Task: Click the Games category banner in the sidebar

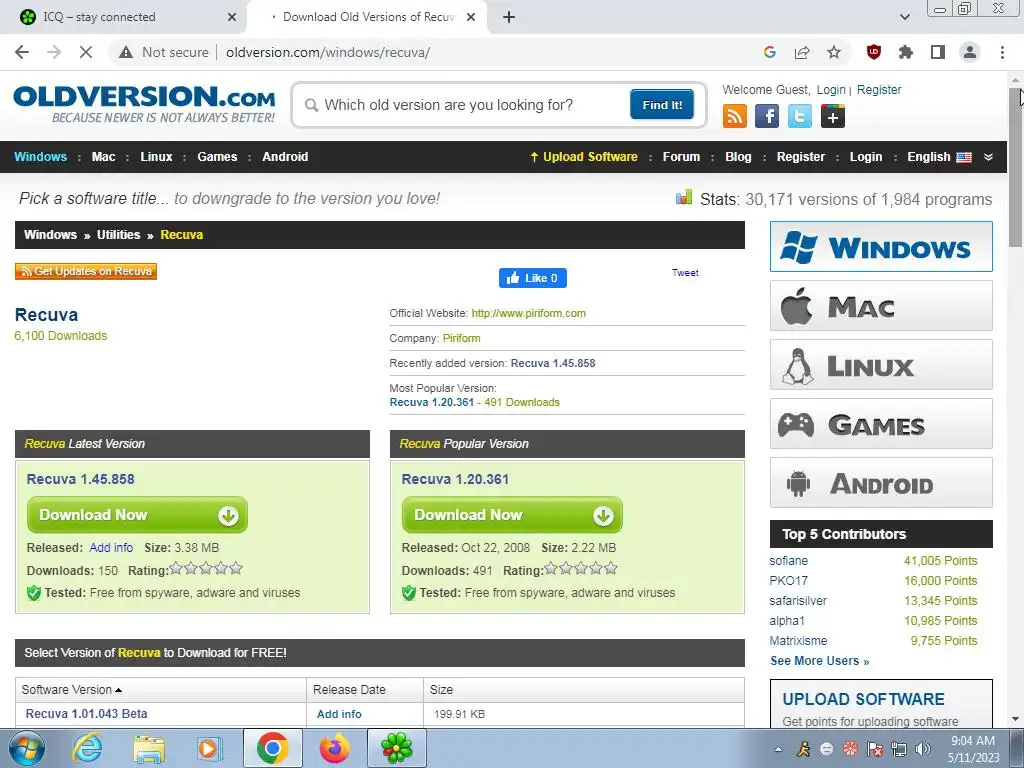Action: (x=881, y=424)
